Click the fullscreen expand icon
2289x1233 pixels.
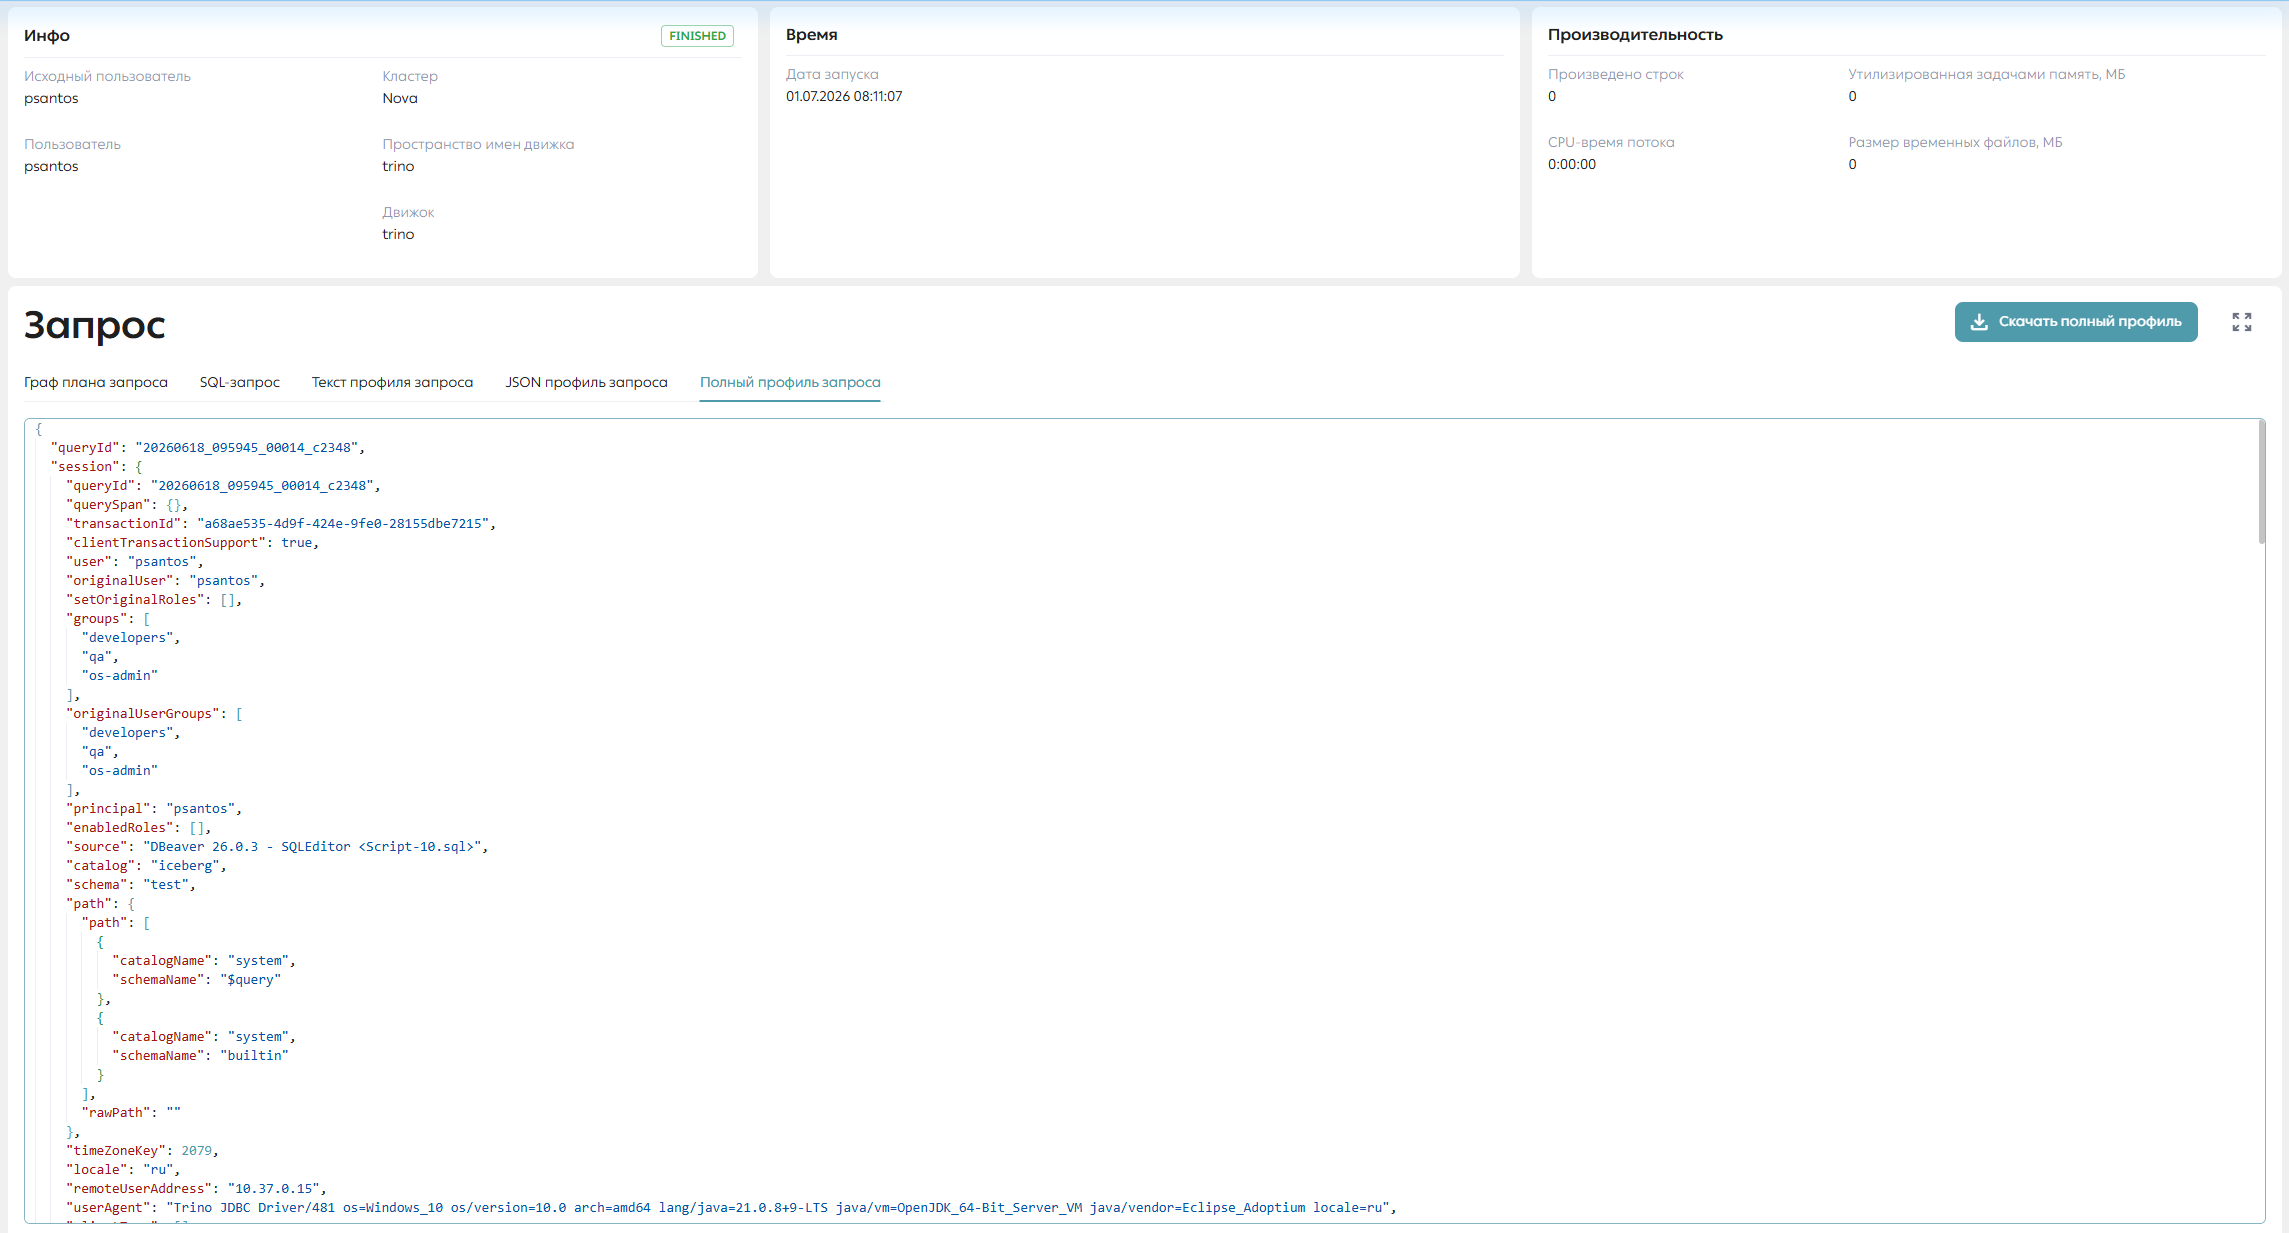(2241, 322)
